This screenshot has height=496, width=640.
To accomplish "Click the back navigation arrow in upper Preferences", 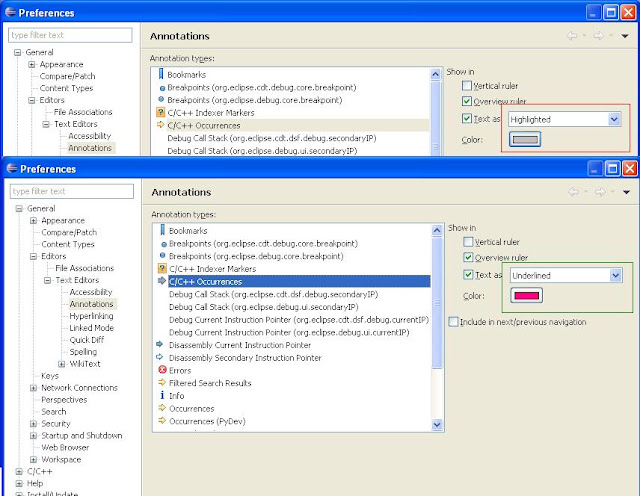I will 572,36.
